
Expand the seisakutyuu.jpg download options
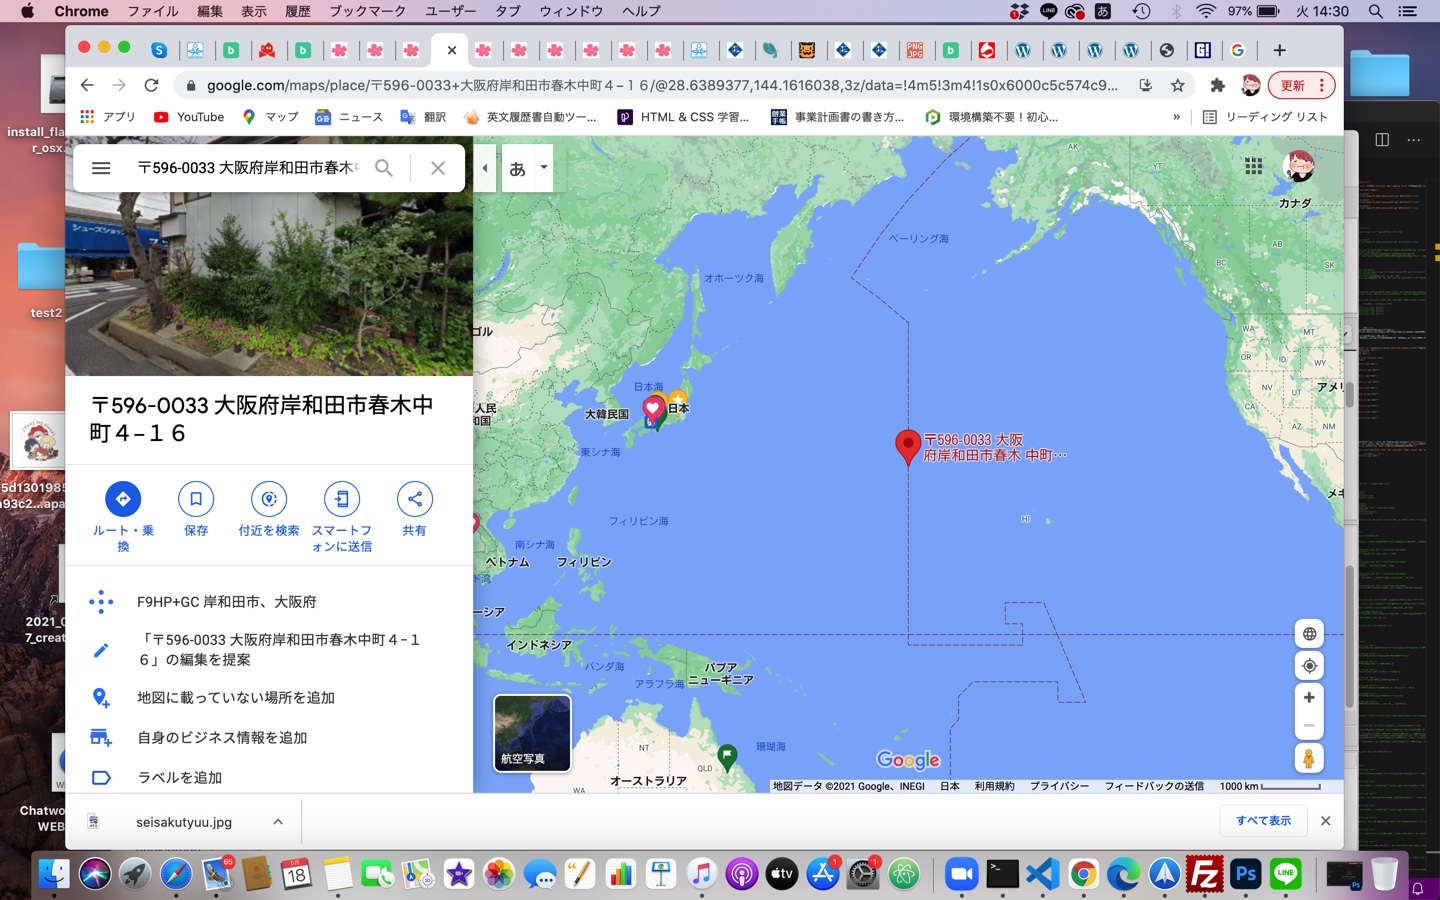tap(278, 822)
